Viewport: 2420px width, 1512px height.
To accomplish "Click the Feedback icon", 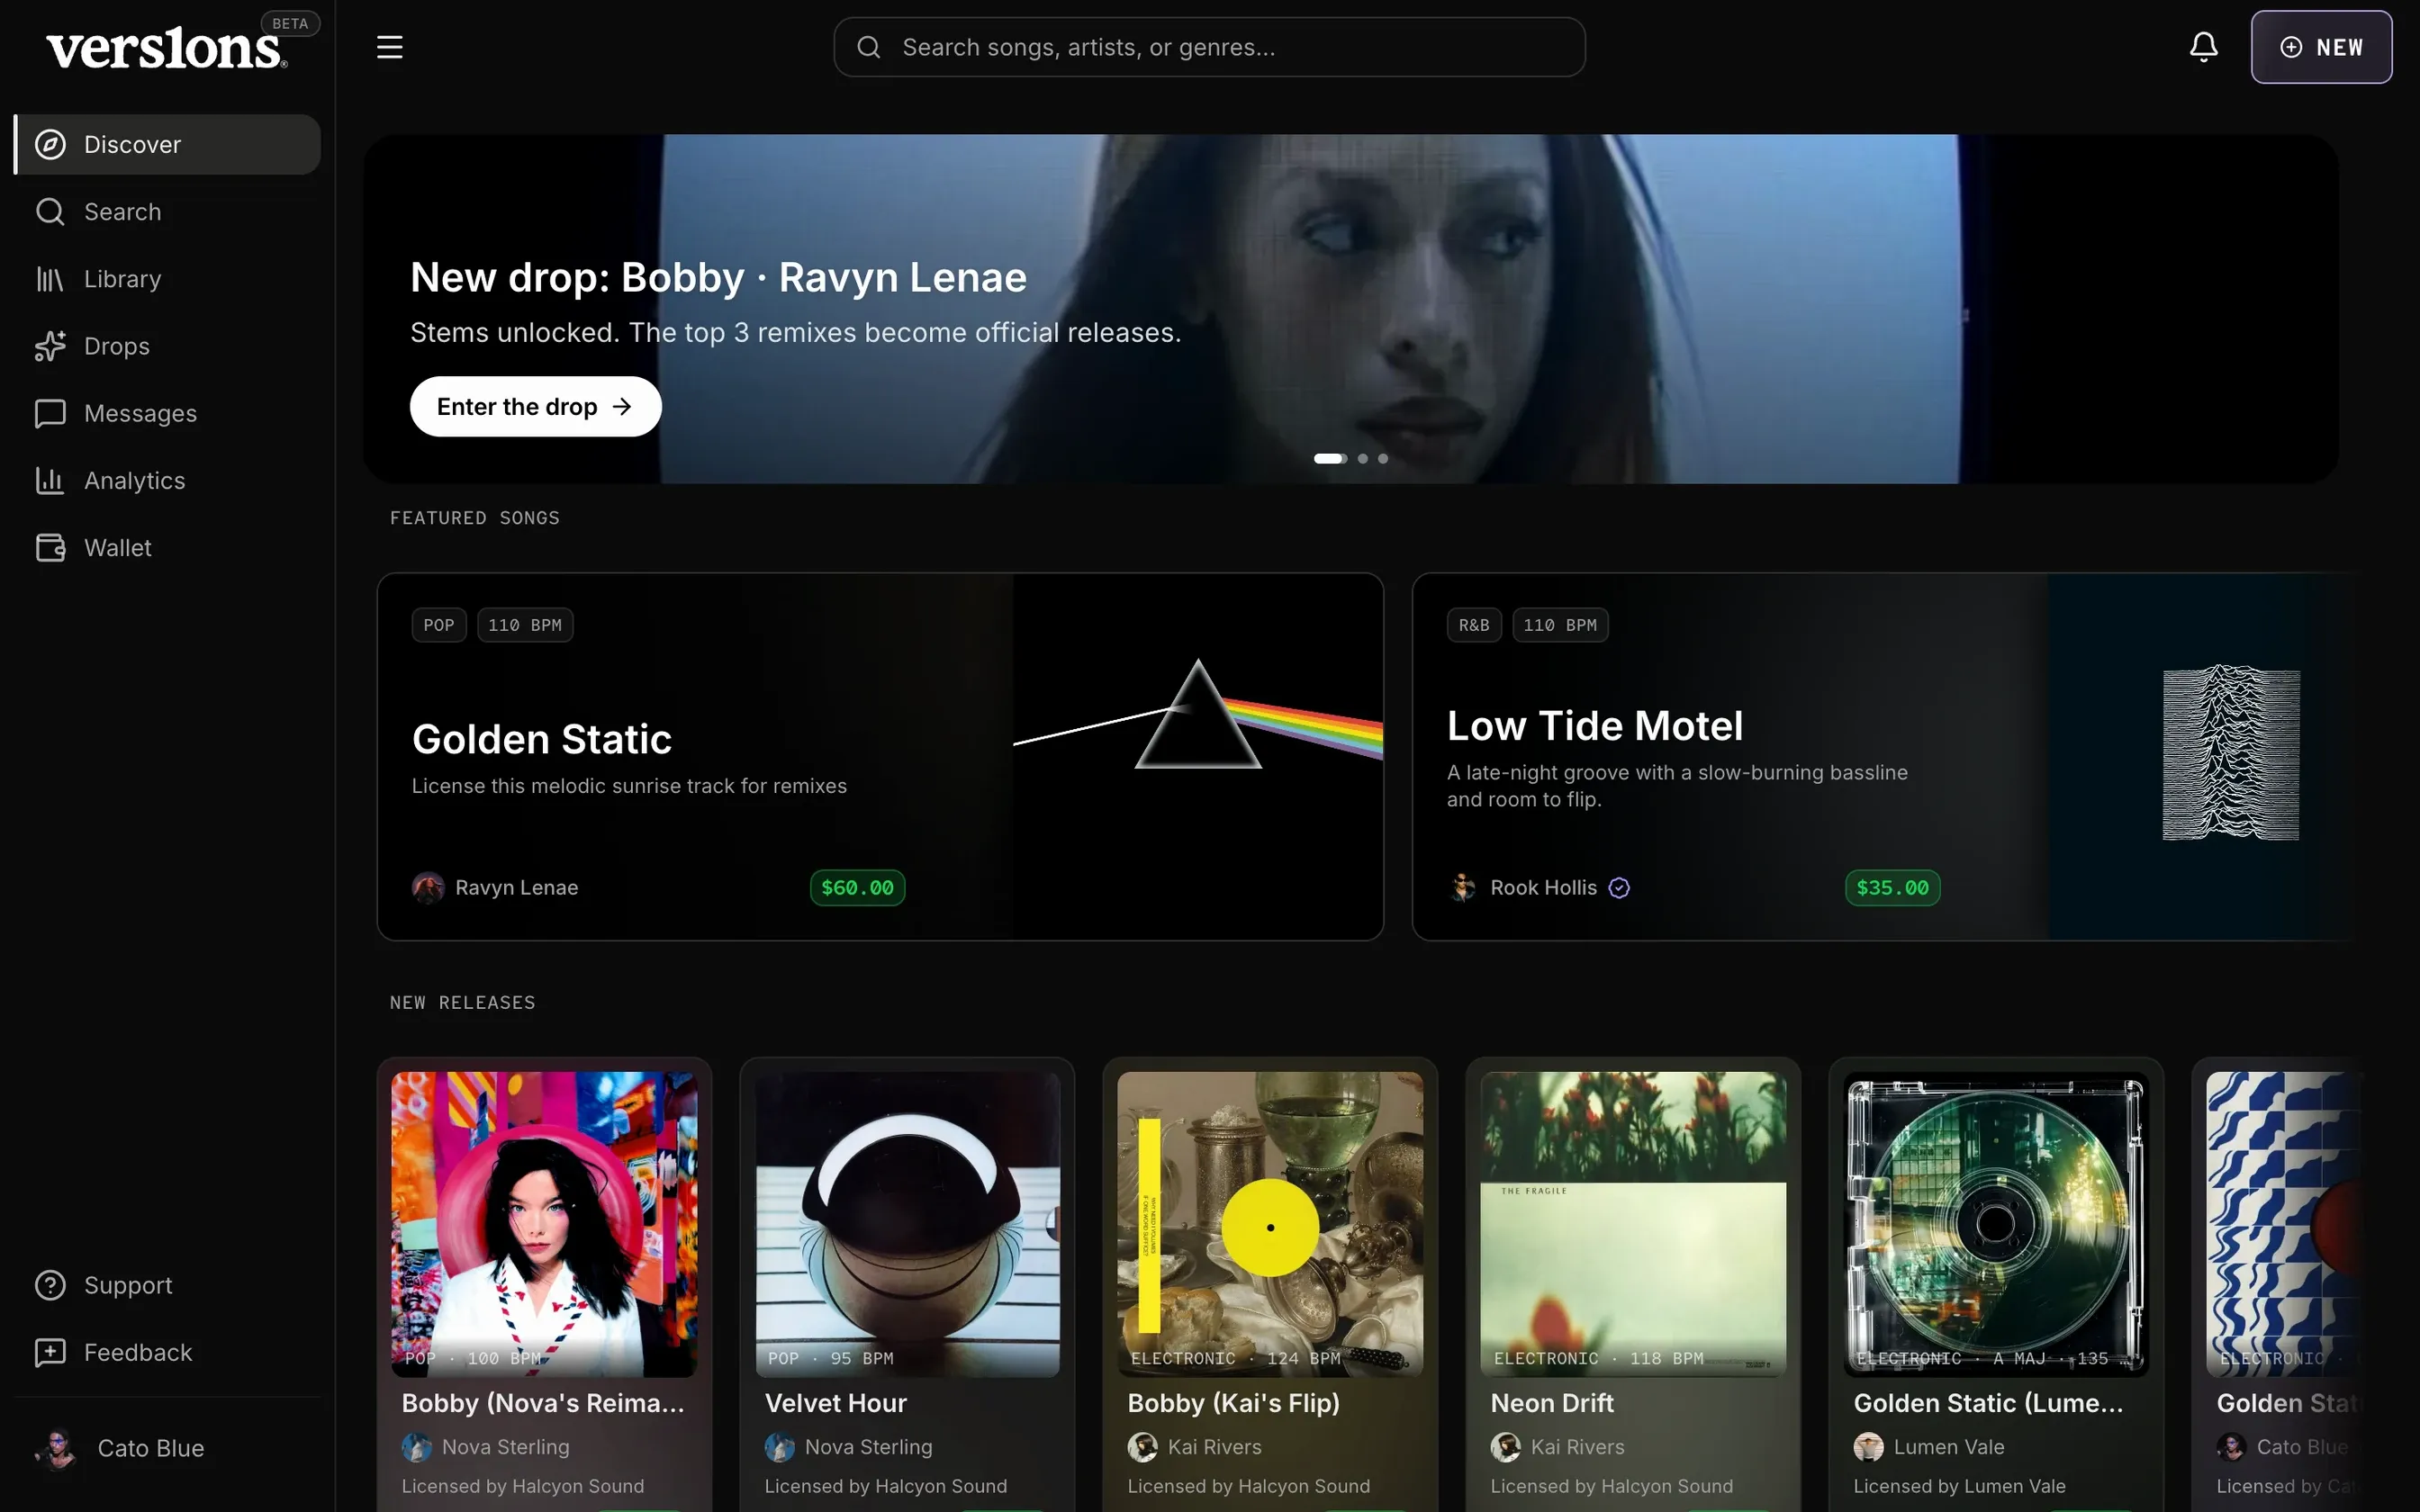I will [x=50, y=1352].
